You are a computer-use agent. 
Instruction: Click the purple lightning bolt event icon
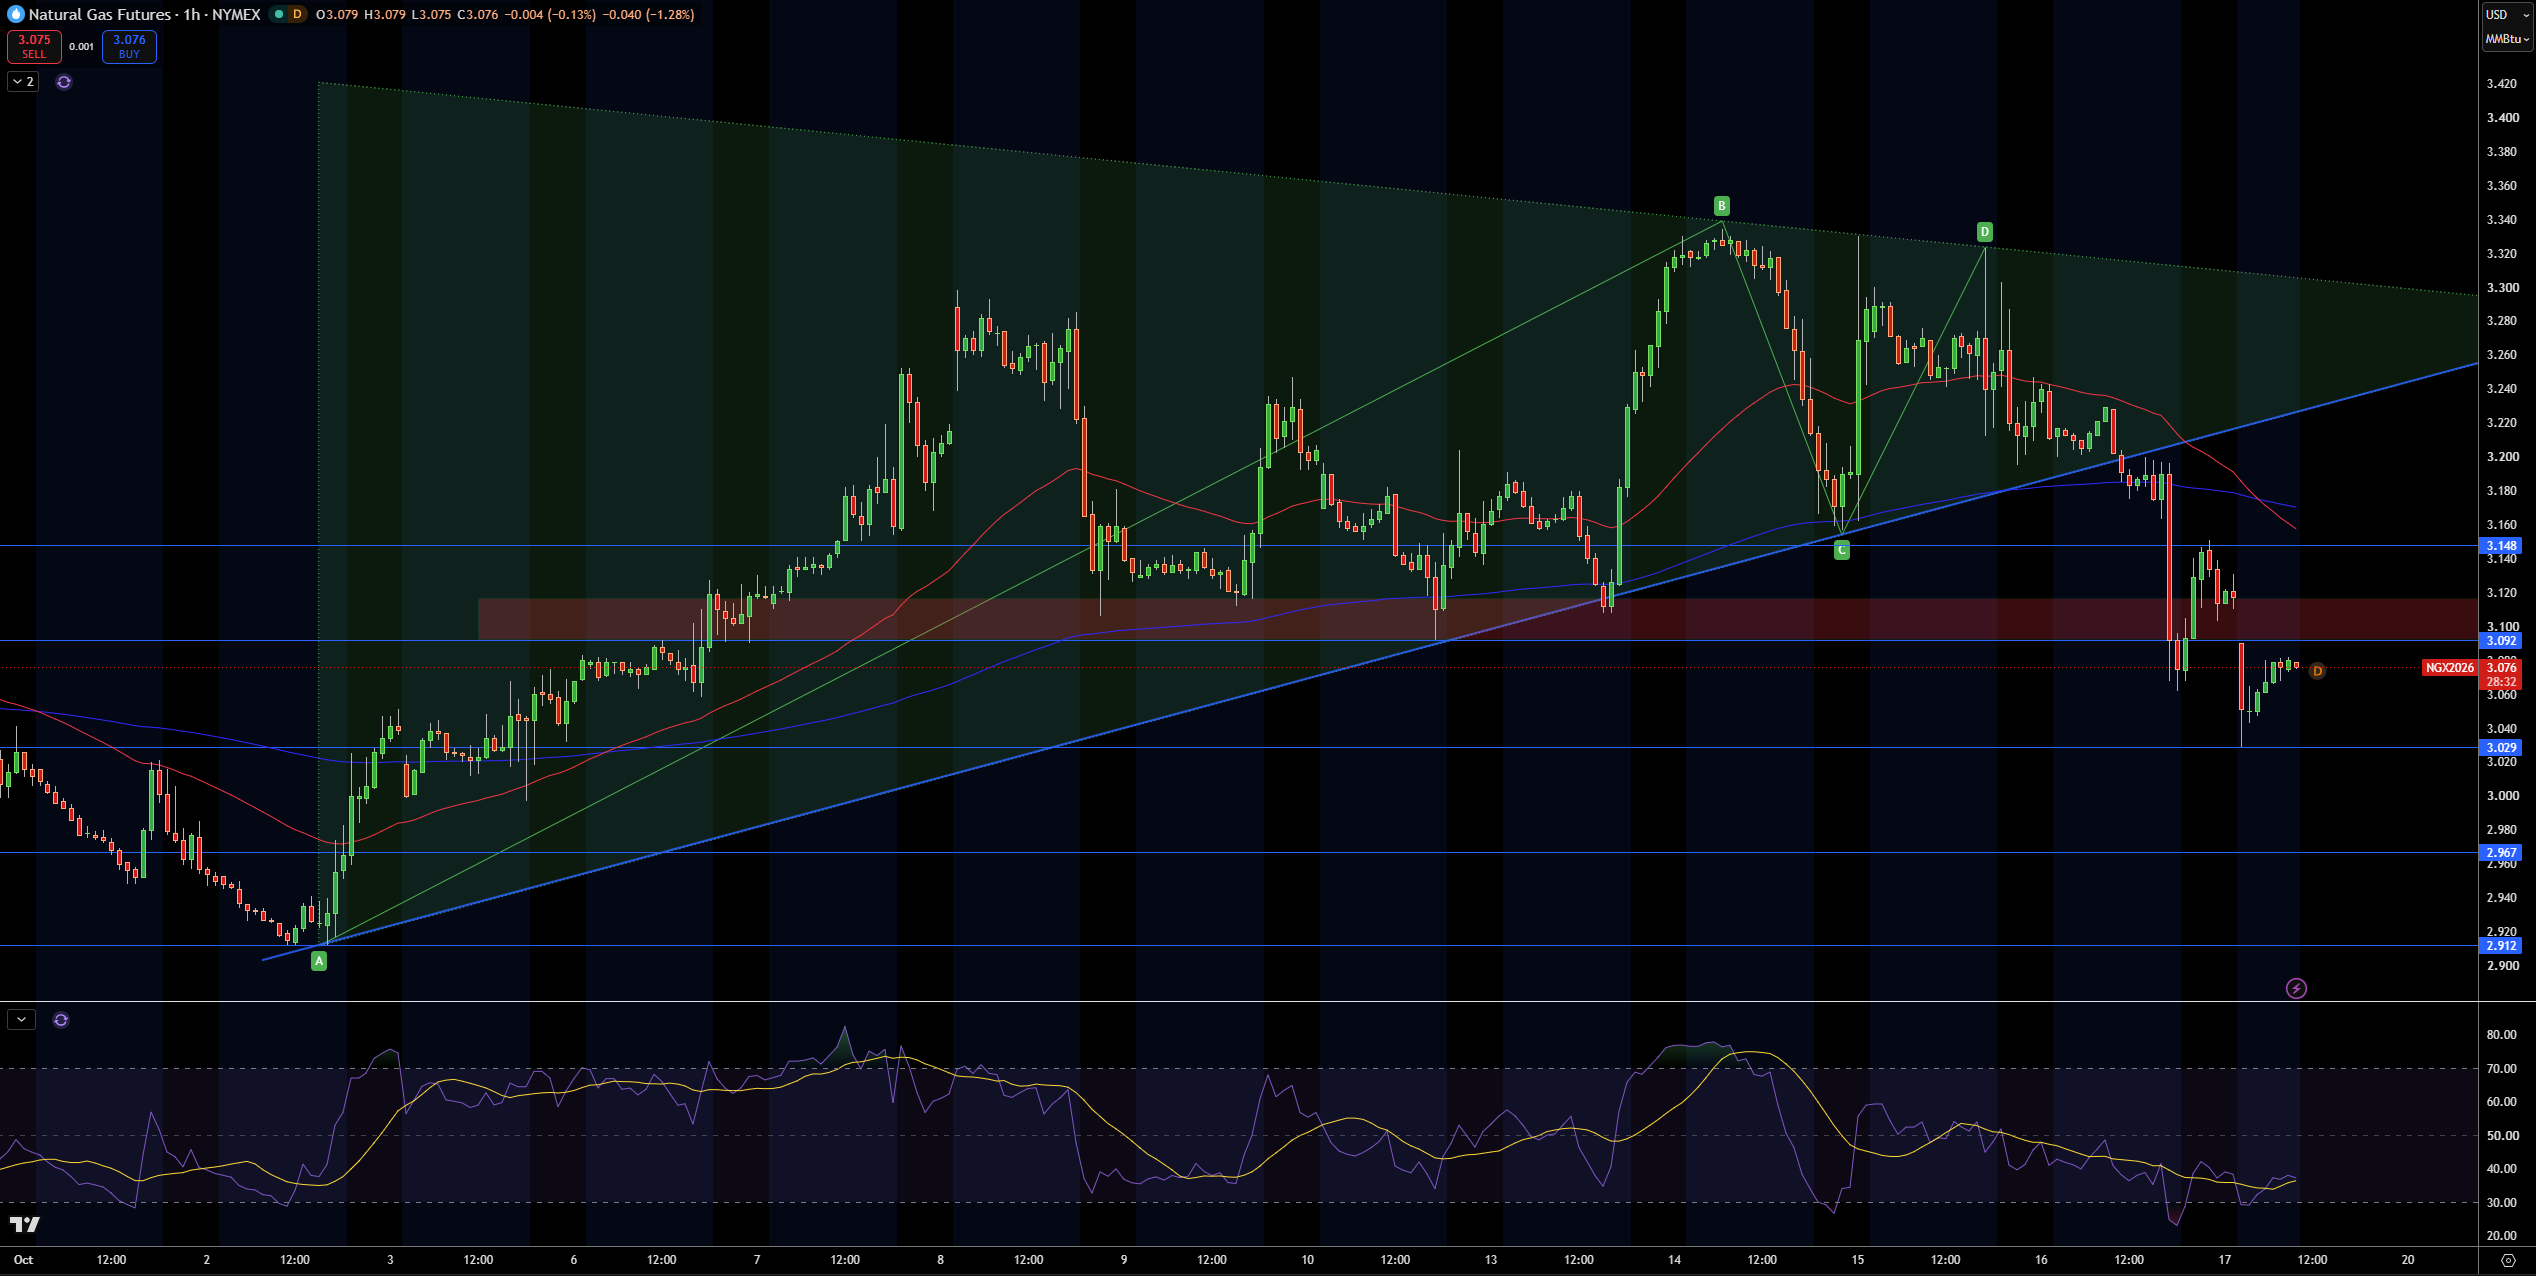2296,988
